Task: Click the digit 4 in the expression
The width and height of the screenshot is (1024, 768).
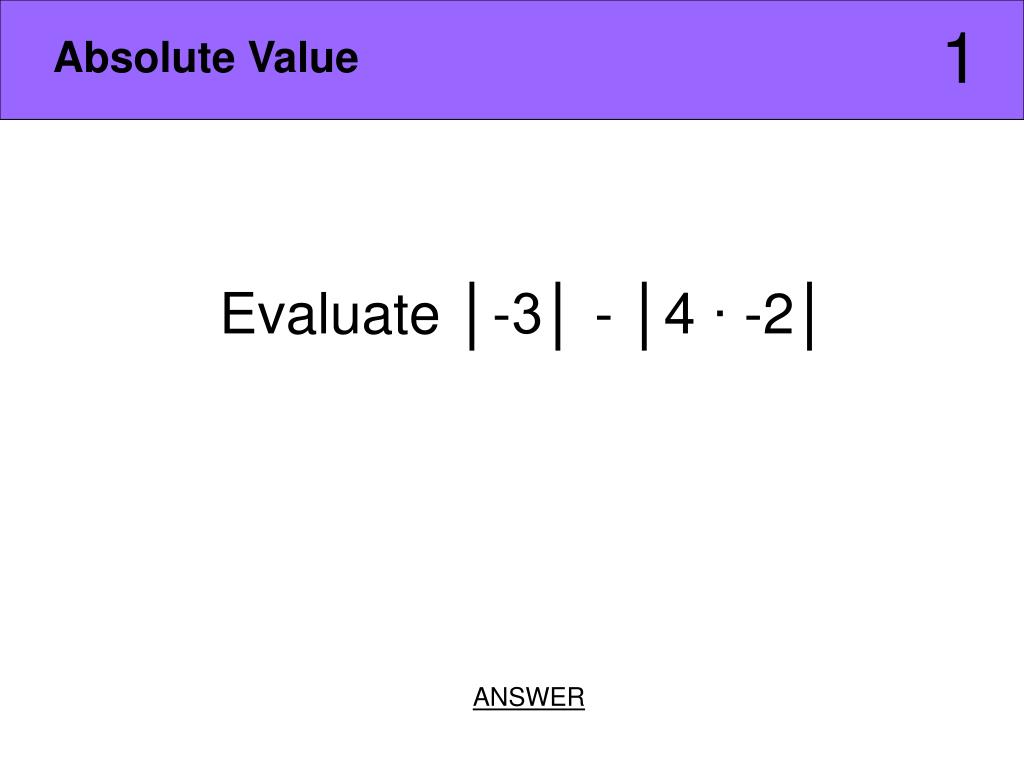Action: (679, 314)
